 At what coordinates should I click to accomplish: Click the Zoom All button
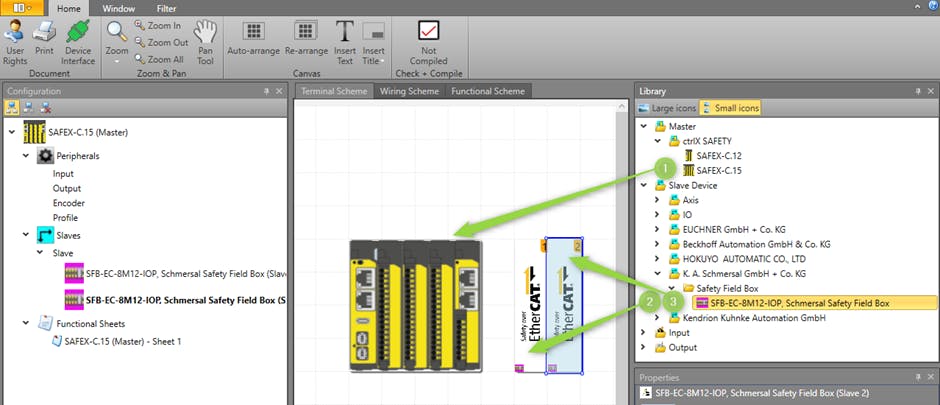click(x=159, y=59)
